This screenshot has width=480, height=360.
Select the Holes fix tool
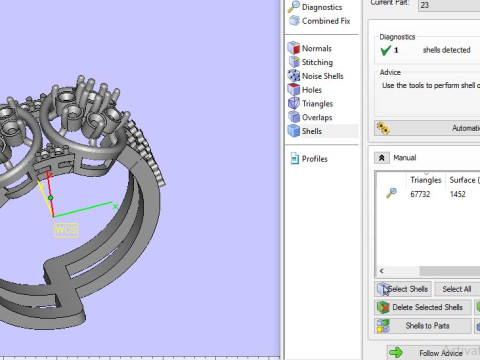305,90
